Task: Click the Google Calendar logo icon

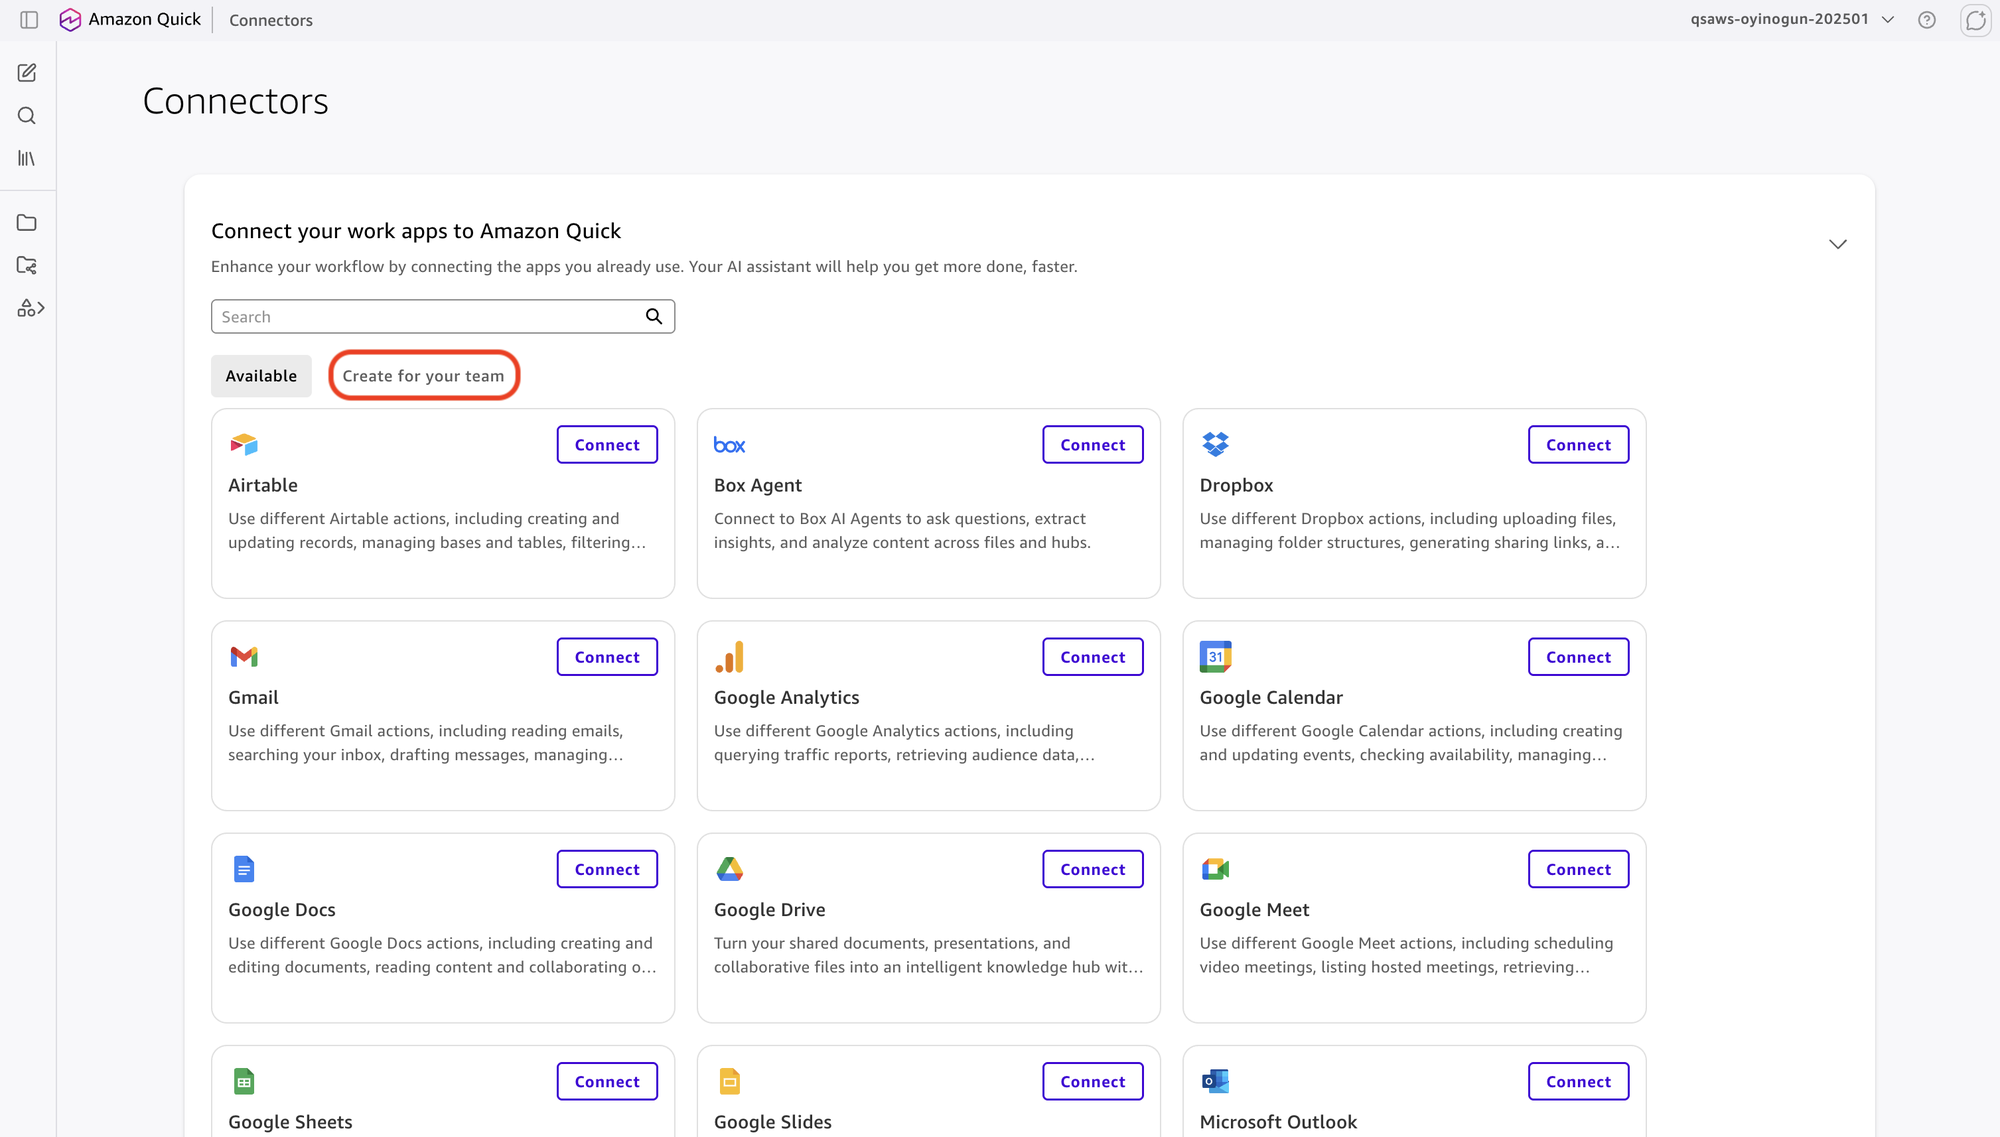Action: pyautogui.click(x=1215, y=657)
